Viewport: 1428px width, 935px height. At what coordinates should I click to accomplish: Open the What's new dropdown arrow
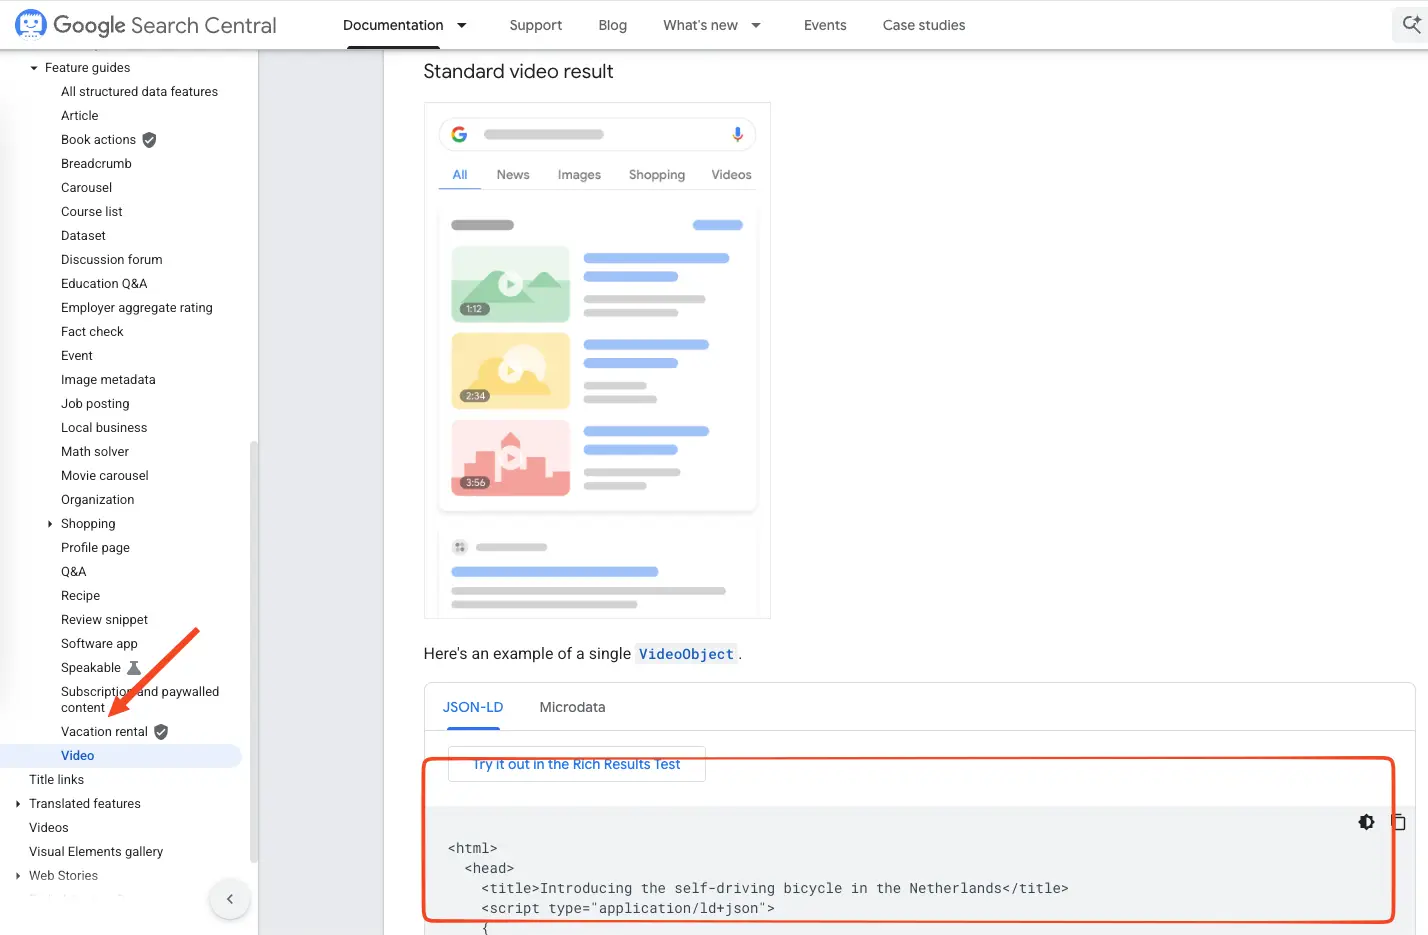756,25
